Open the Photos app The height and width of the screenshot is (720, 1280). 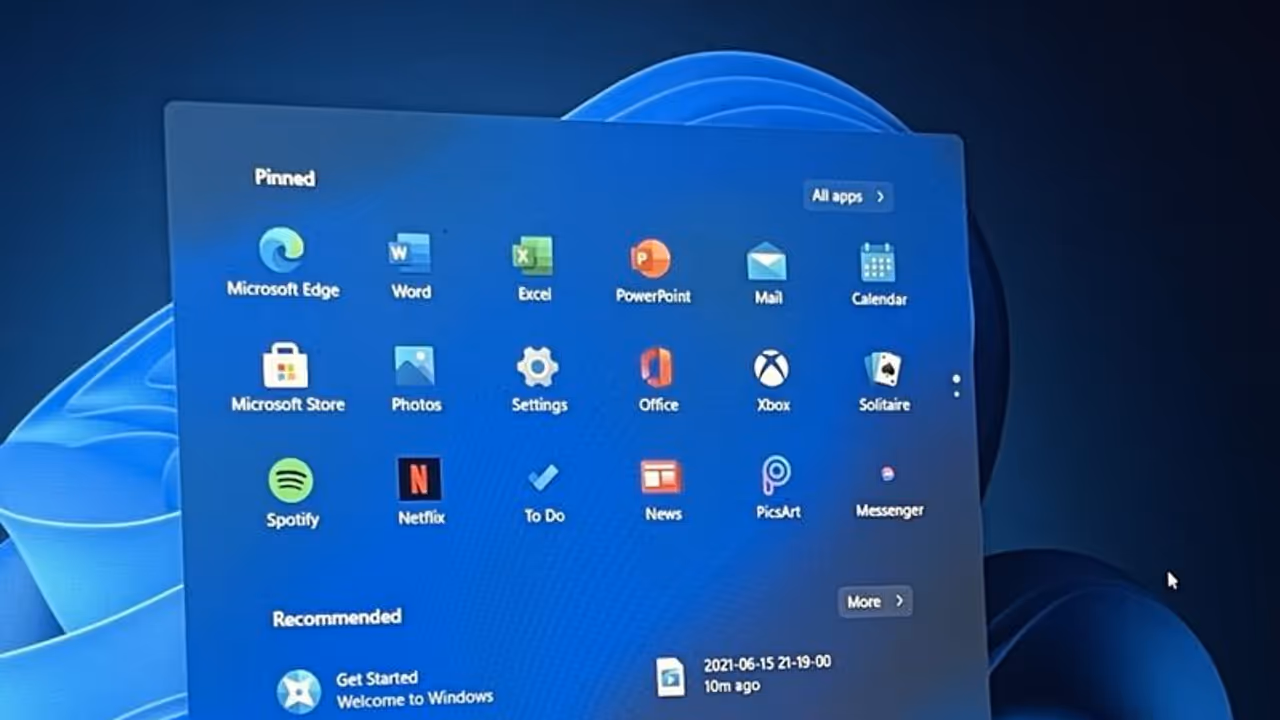[x=415, y=368]
